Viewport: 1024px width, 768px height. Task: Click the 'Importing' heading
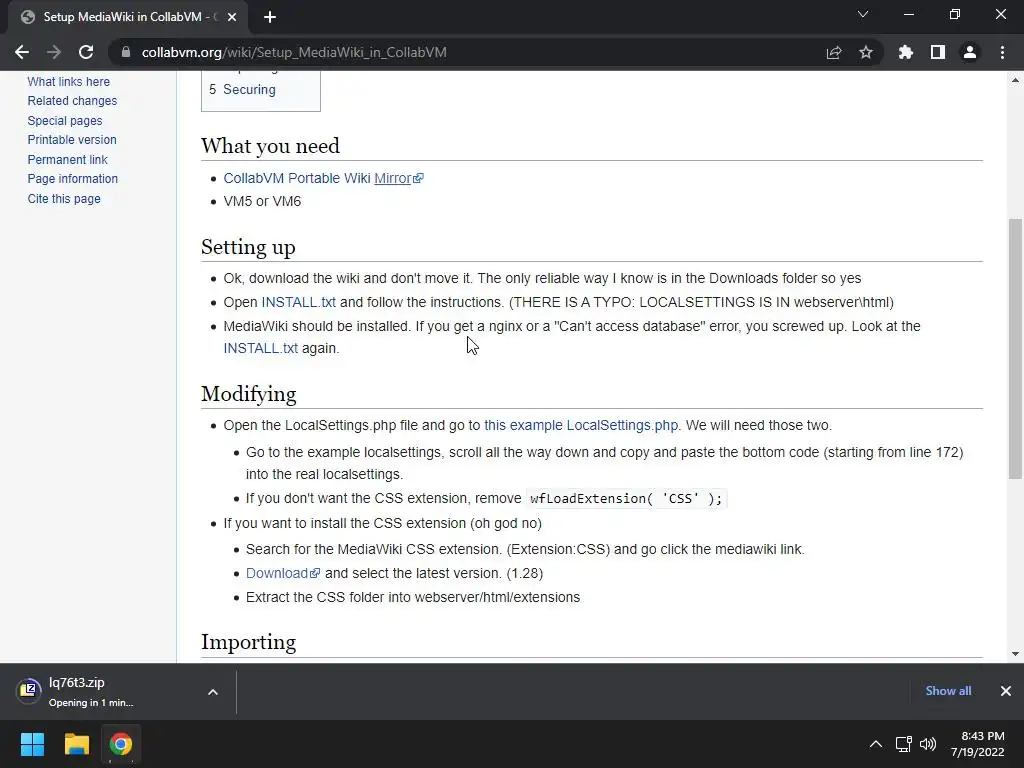tap(248, 642)
